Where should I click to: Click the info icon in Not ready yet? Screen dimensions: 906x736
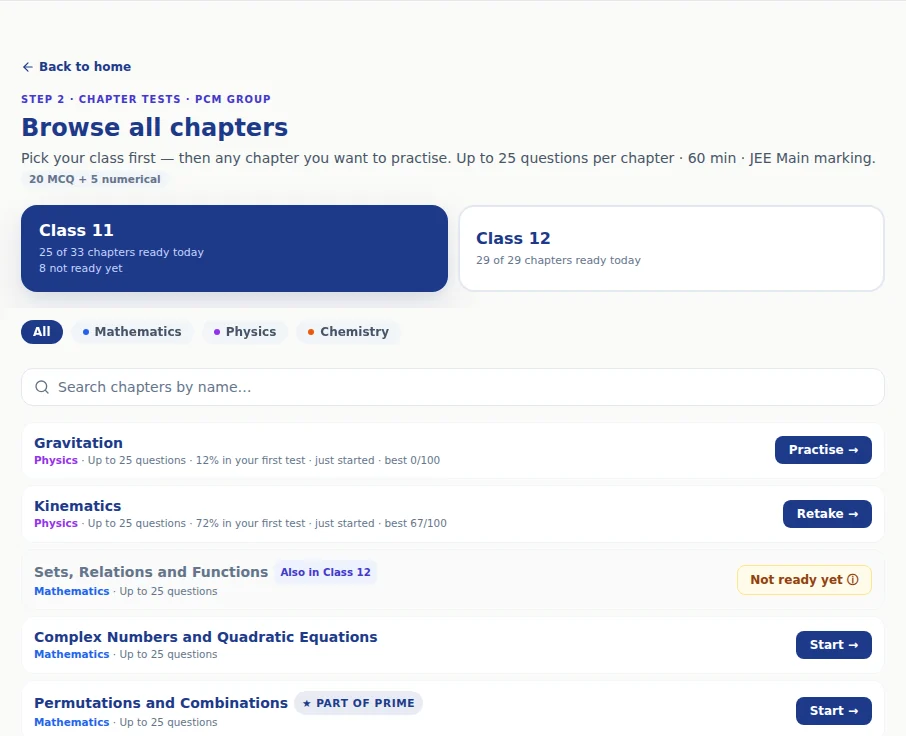coord(853,579)
